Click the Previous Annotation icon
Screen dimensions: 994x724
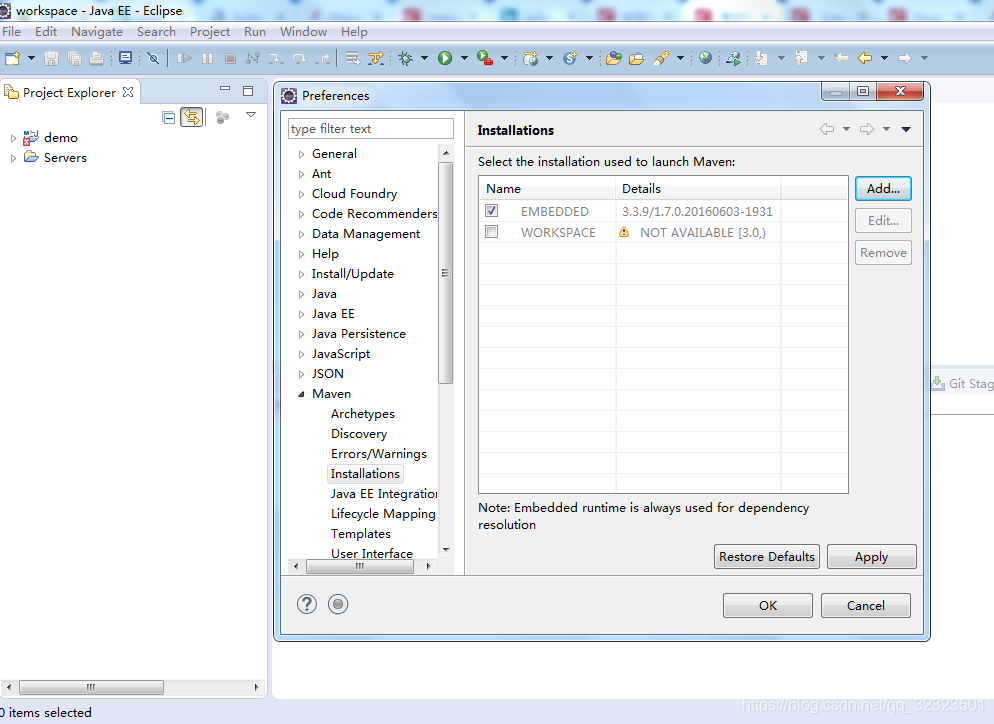(801, 58)
